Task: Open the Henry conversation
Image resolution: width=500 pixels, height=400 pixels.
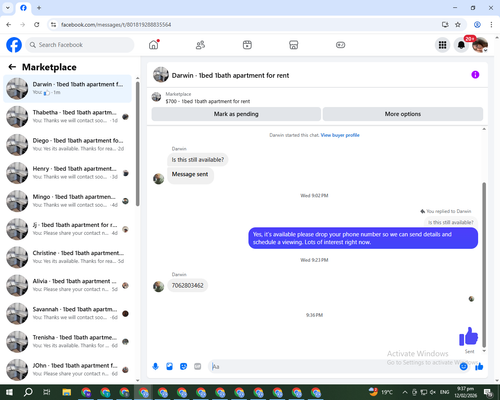Action: tap(68, 173)
